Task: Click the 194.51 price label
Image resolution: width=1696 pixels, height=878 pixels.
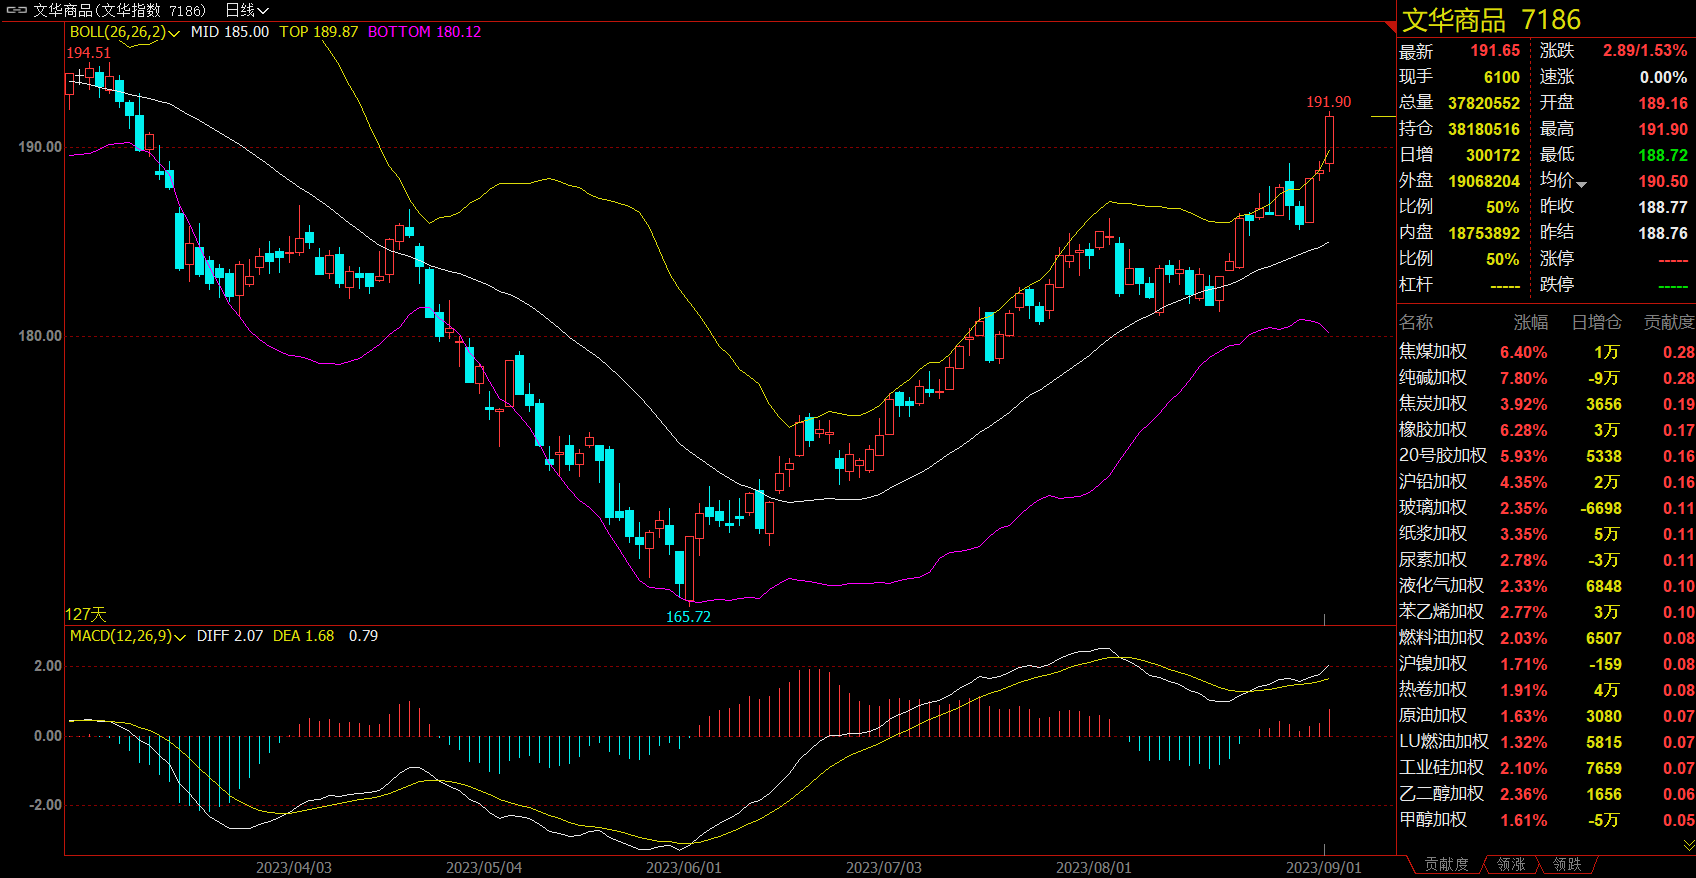Action: click(89, 53)
